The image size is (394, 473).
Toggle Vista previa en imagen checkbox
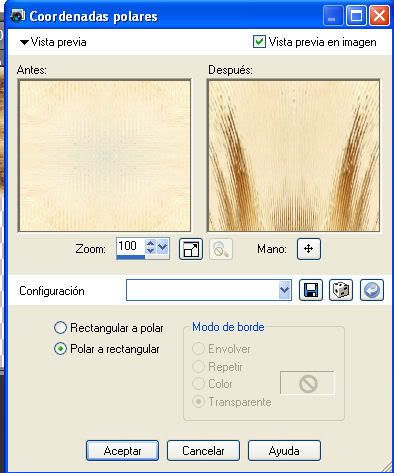[x=259, y=42]
